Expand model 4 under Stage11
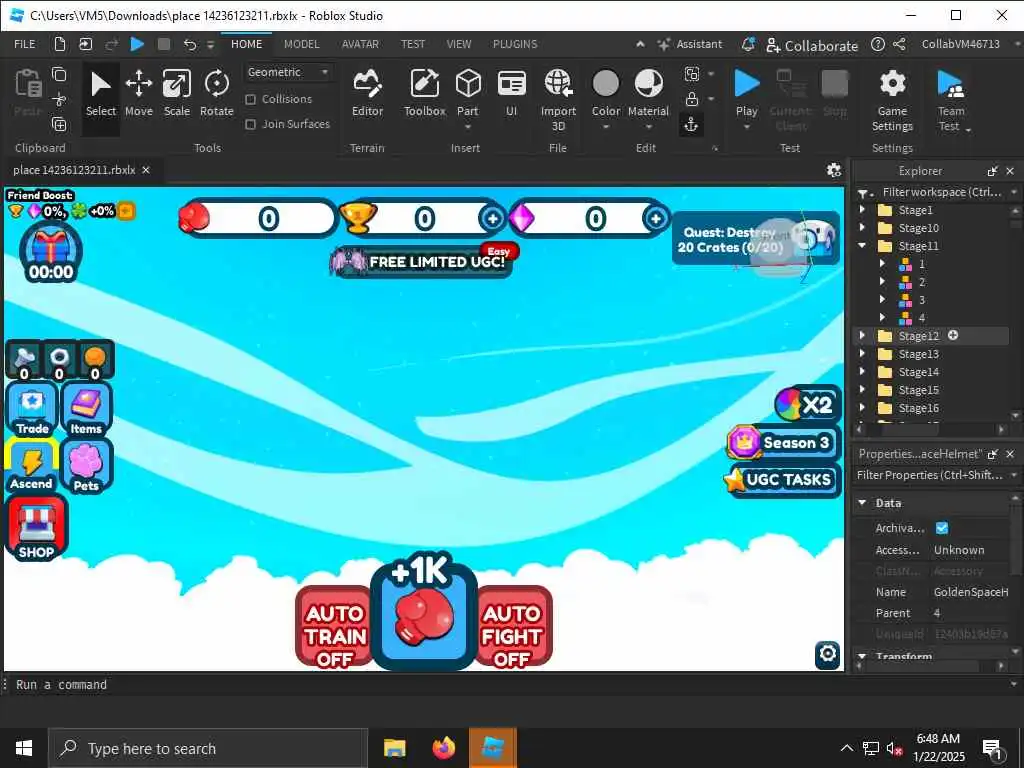Screen dimensions: 1024x768 (882, 317)
